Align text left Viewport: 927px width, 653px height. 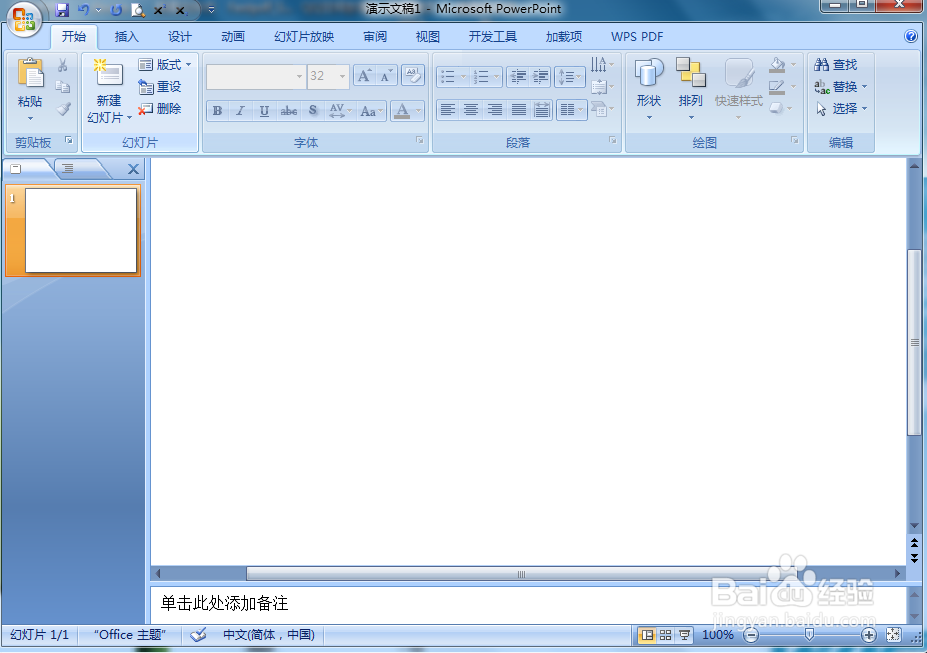tap(448, 110)
